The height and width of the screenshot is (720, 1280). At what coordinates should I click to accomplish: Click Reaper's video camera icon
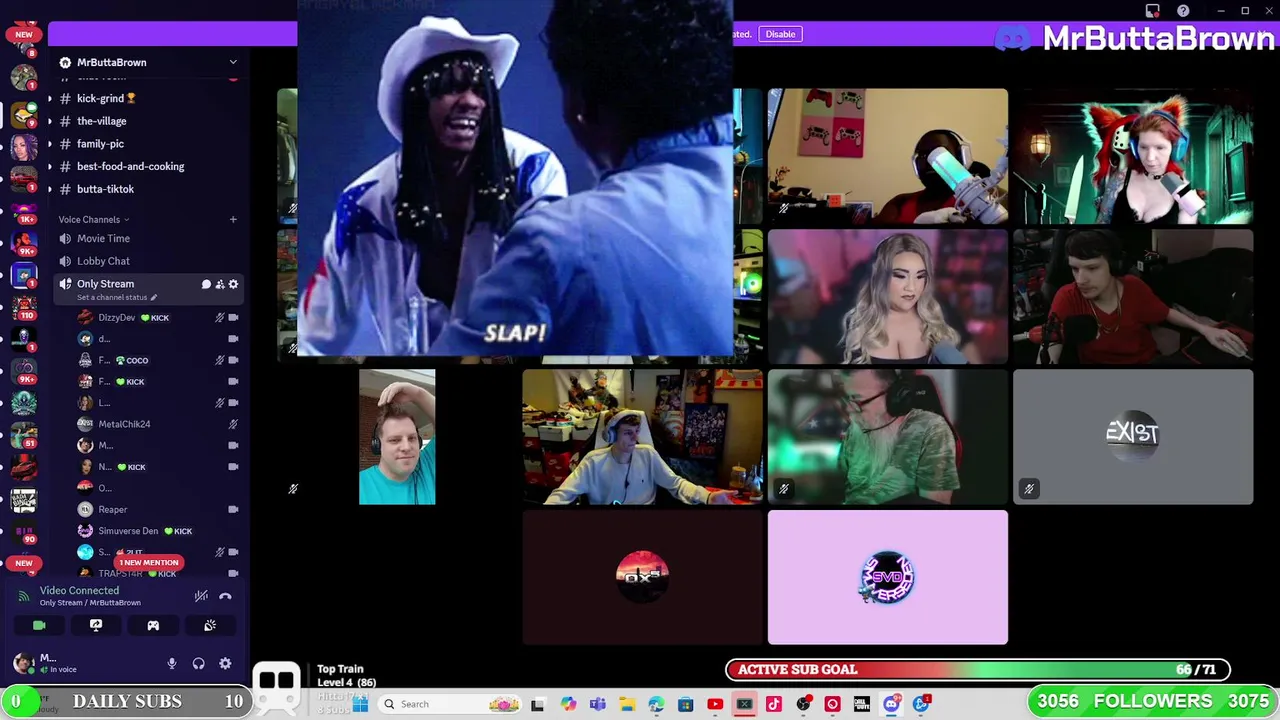tap(233, 509)
